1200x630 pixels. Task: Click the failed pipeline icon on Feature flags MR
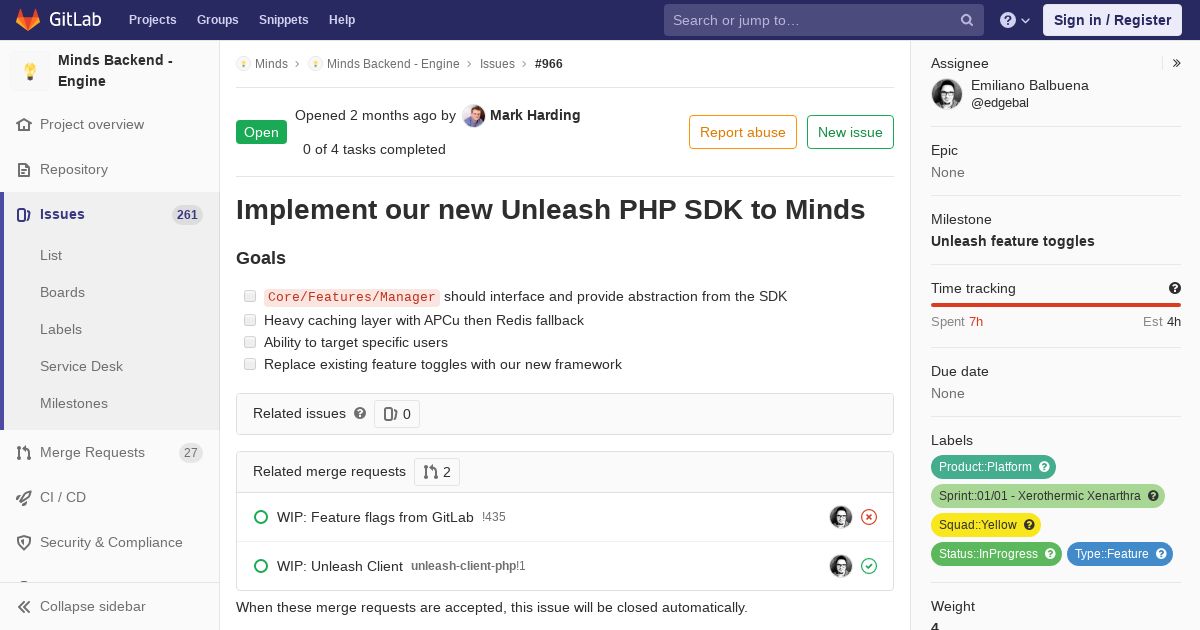click(869, 517)
